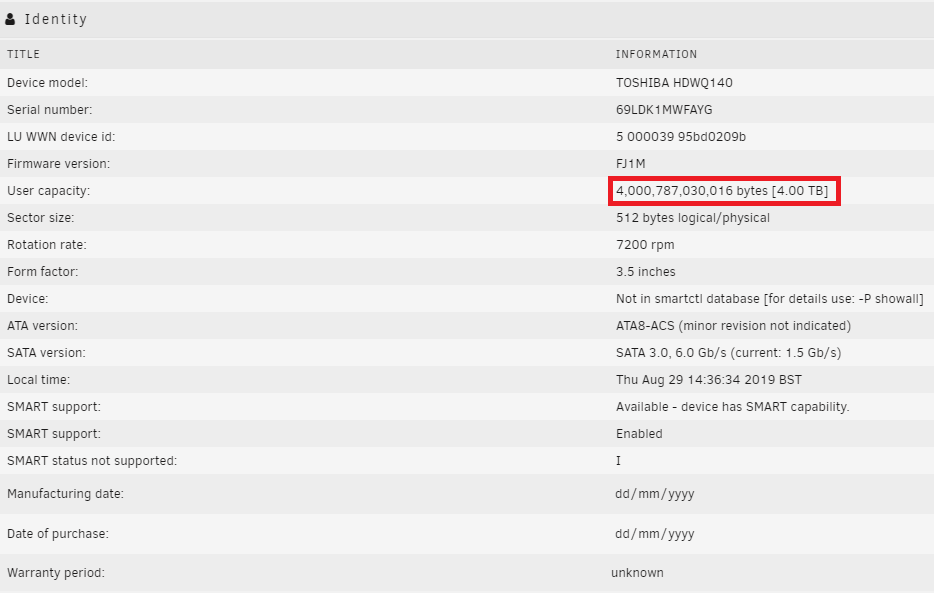This screenshot has height=593, width=934.
Task: Click the TITLE column header
Action: pyautogui.click(x=23, y=54)
